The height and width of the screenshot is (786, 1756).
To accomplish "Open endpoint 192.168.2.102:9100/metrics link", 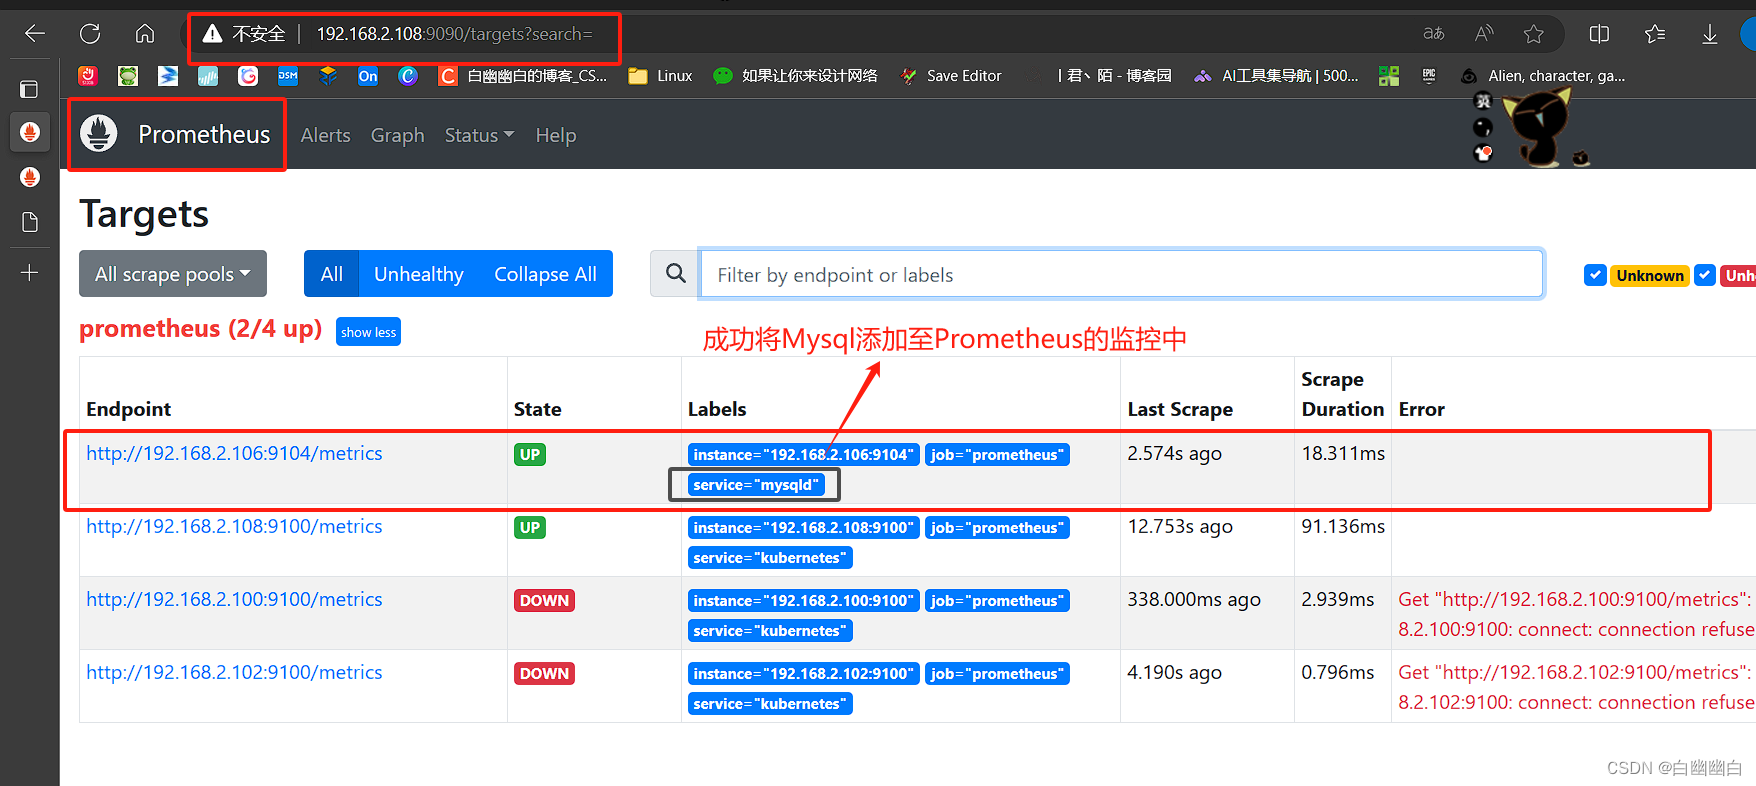I will point(234,672).
